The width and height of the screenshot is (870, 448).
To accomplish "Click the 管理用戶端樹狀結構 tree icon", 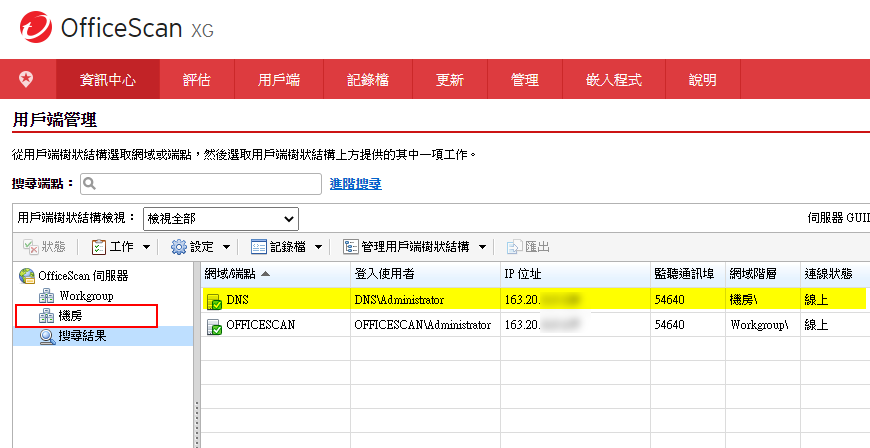I will point(351,247).
